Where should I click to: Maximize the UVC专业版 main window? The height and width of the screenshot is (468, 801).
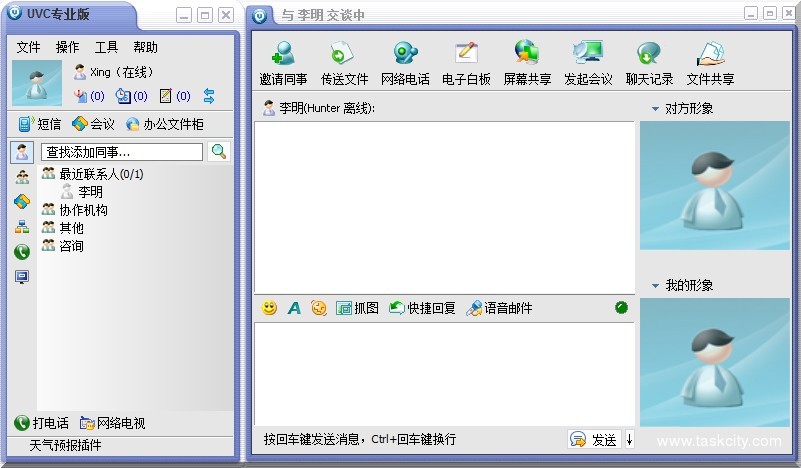point(205,15)
